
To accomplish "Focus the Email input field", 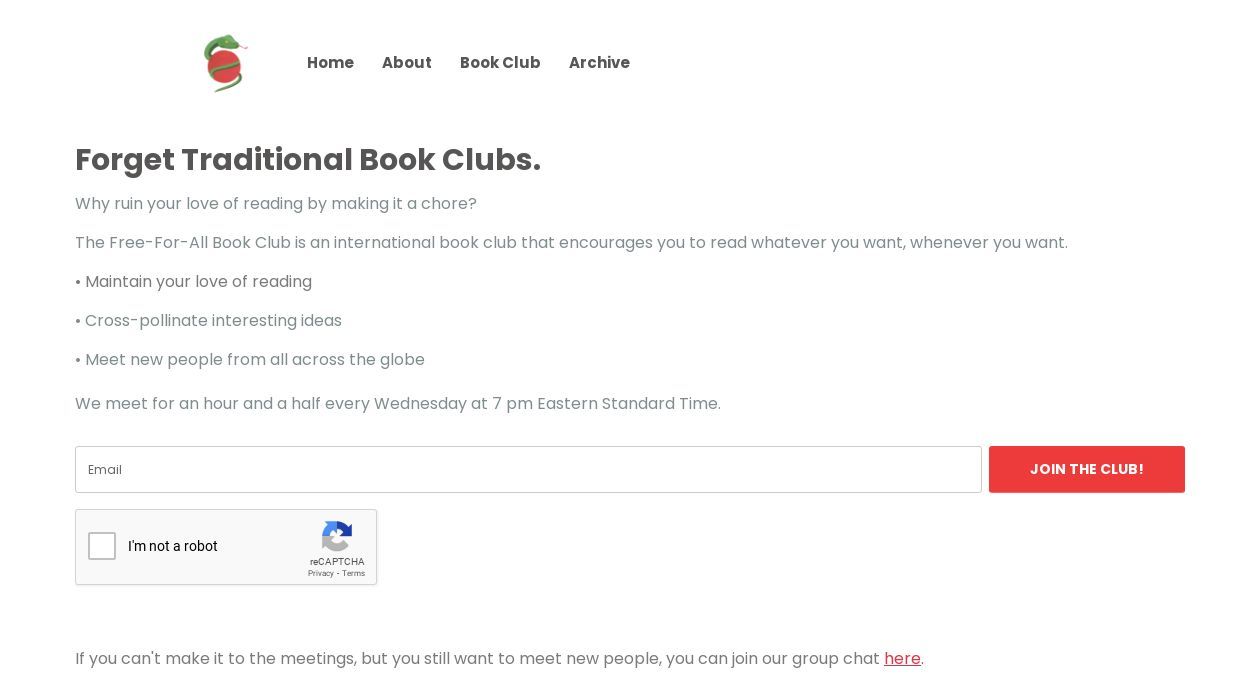I will (528, 470).
